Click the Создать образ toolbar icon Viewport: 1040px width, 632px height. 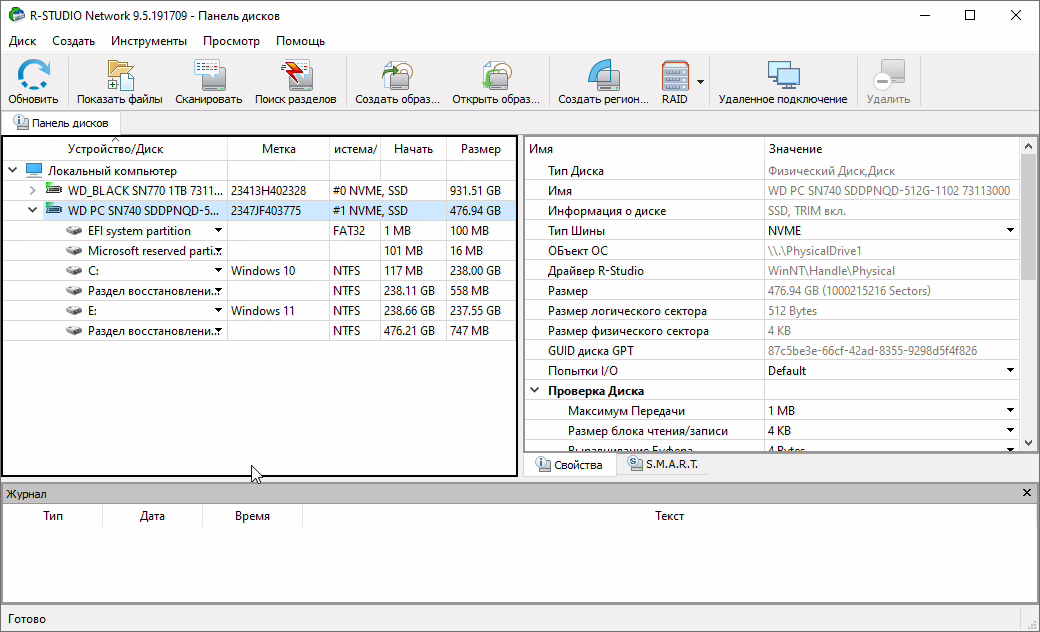(397, 82)
